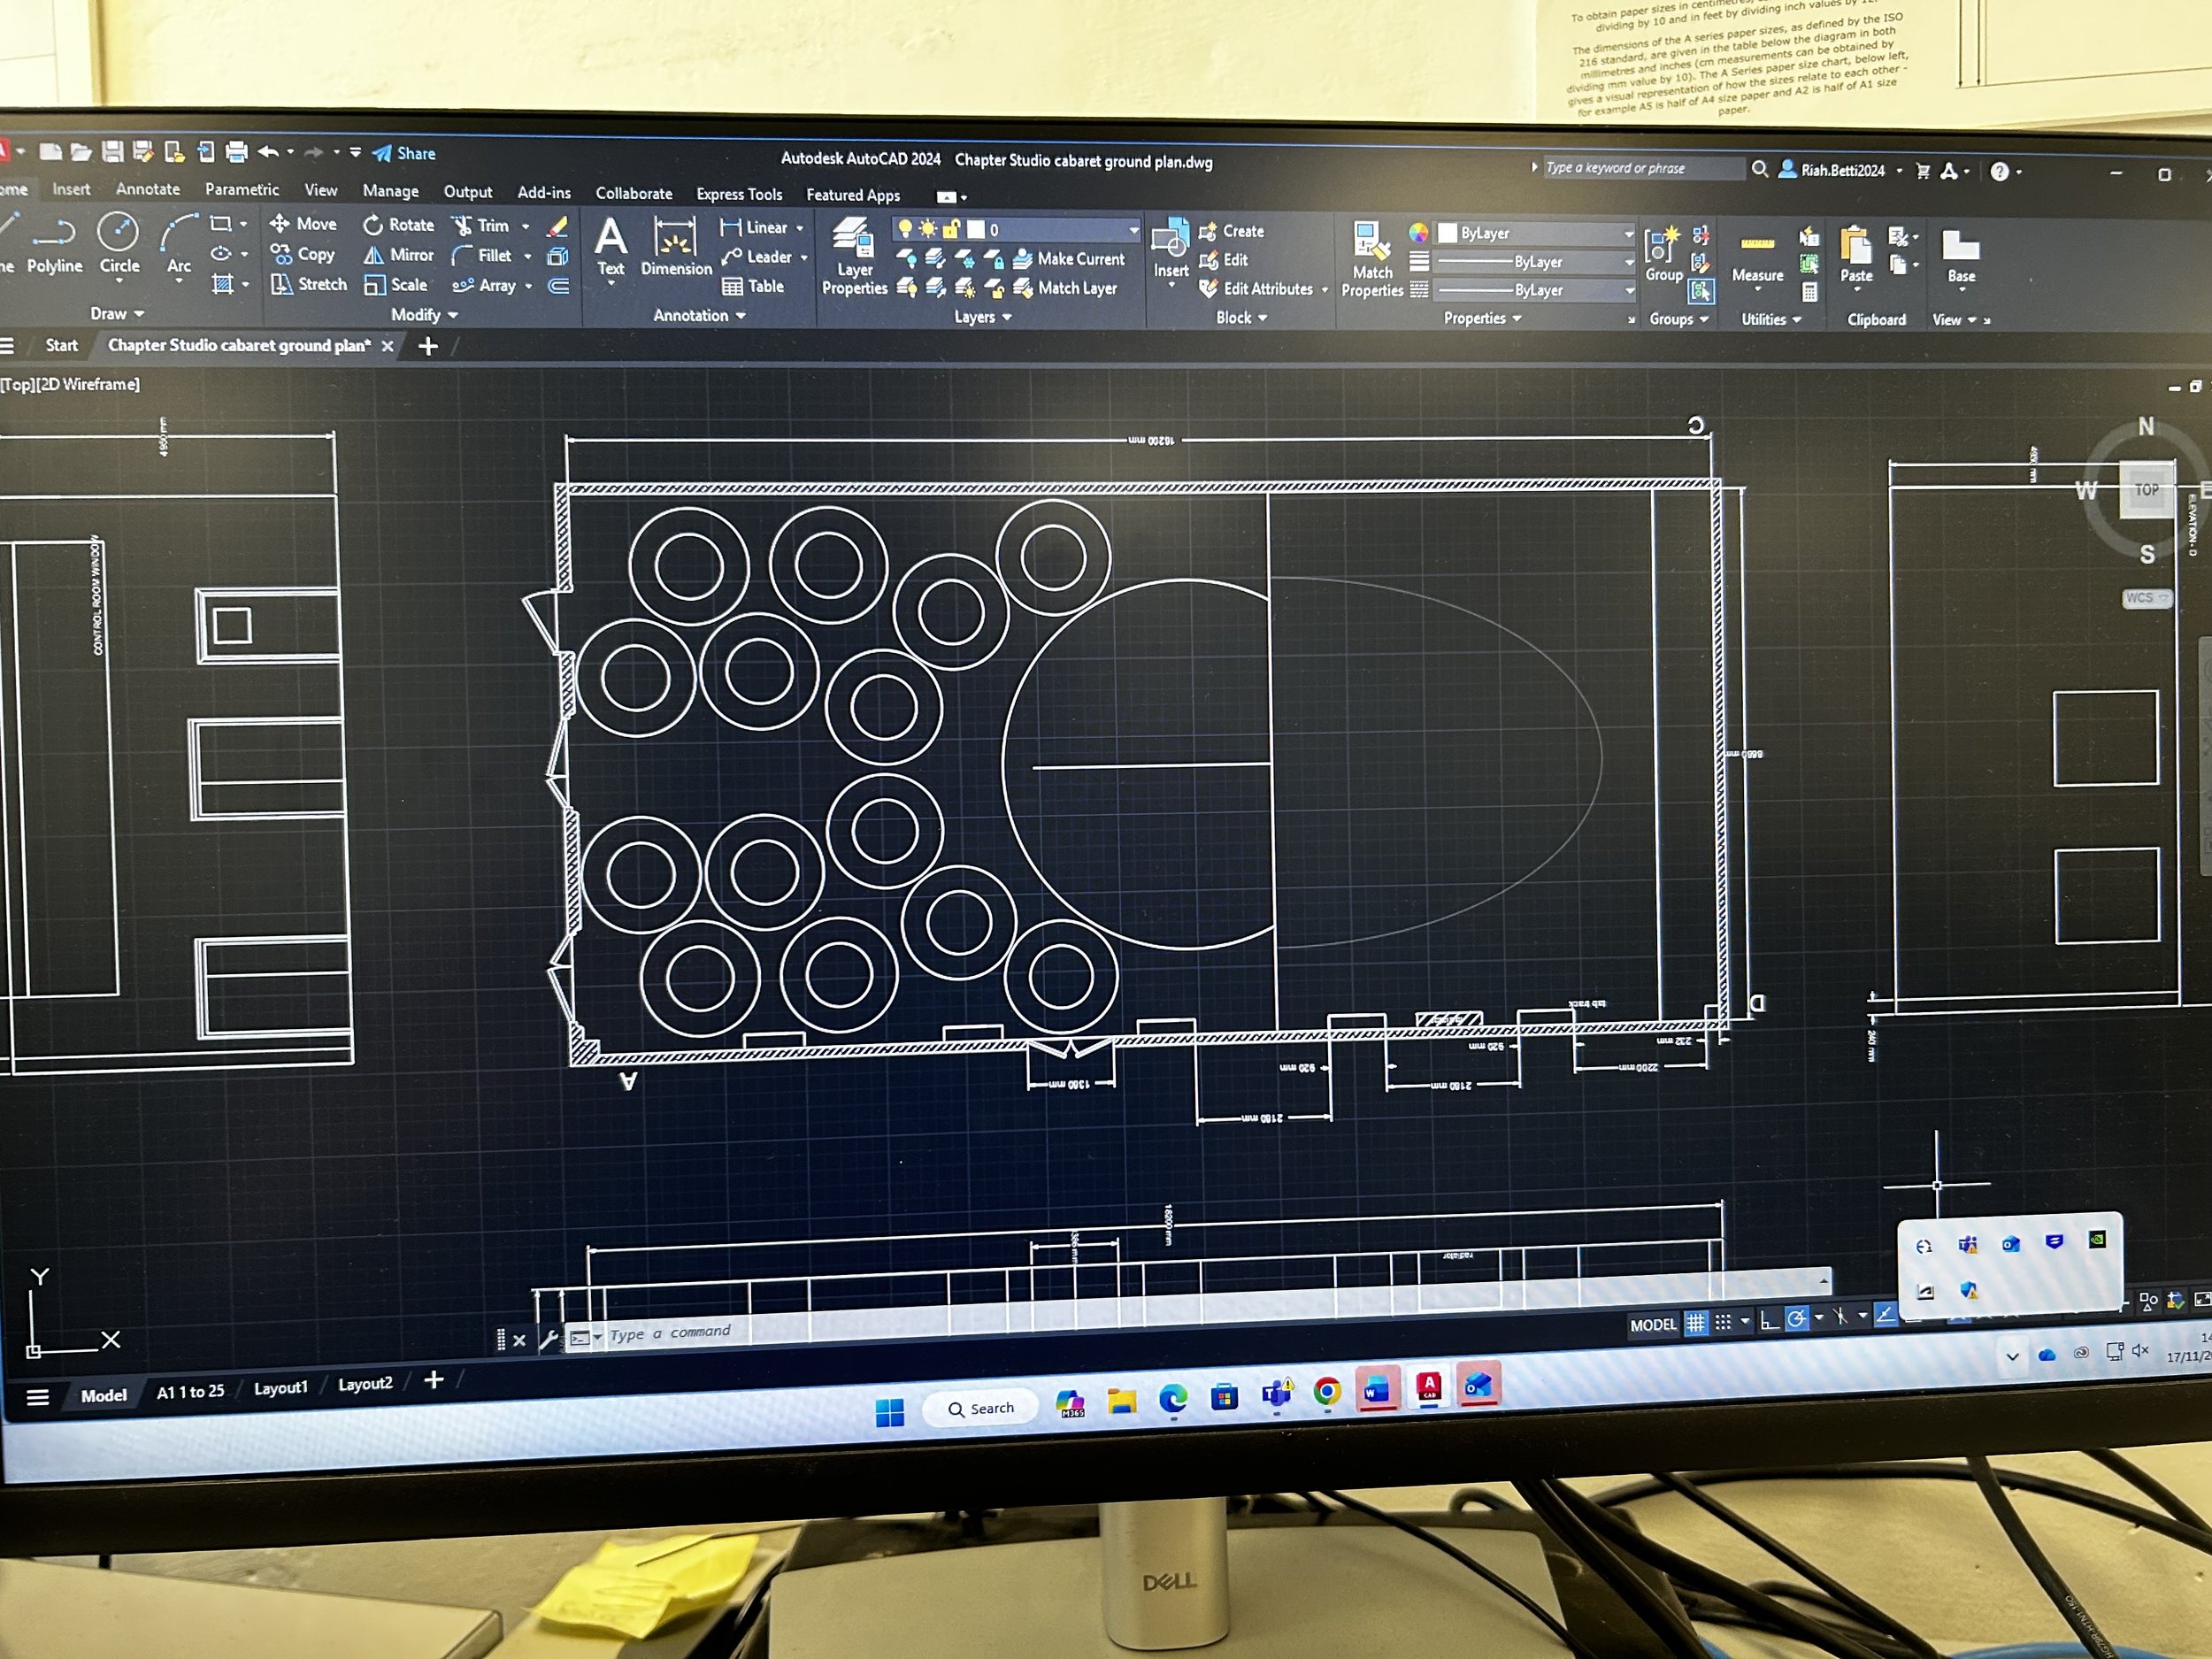Toggle Clean Screen mode in status bar
This screenshot has height=1659, width=2212.
[x=2202, y=1299]
